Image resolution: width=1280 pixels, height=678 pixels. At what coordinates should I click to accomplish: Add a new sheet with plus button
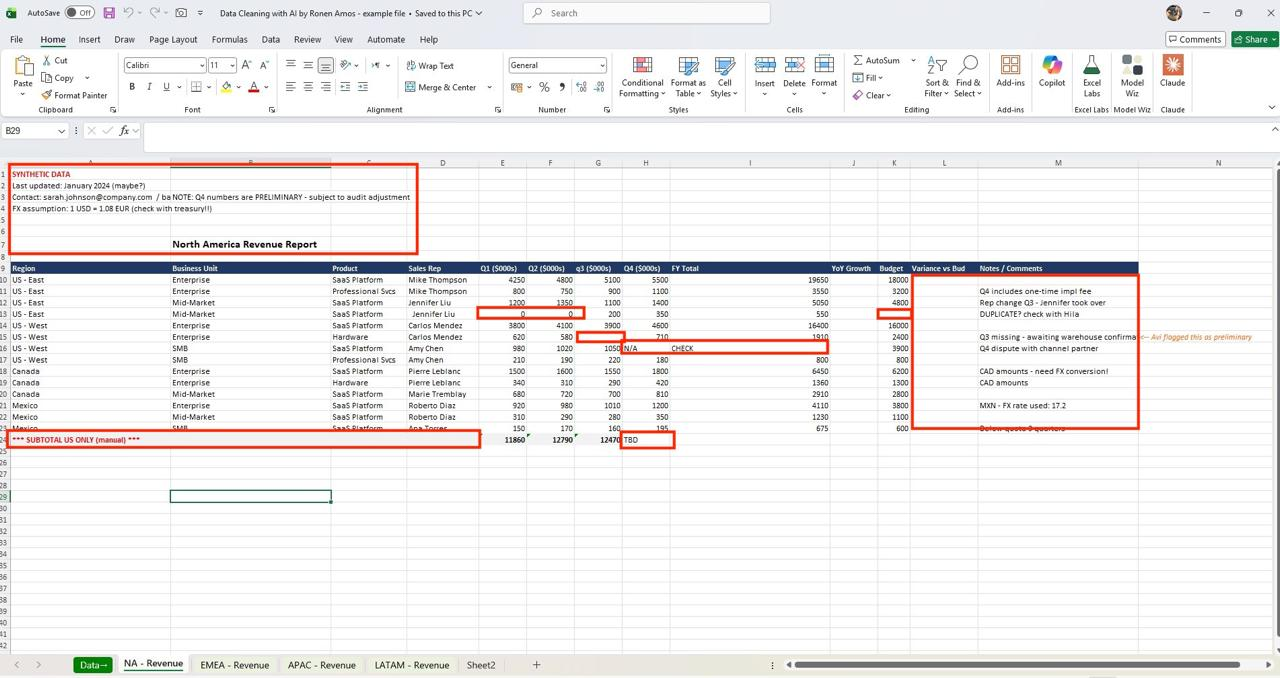(x=536, y=665)
